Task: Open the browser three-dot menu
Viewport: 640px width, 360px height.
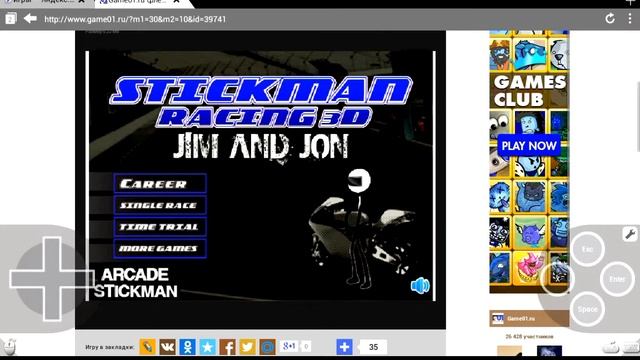Action: point(630,18)
